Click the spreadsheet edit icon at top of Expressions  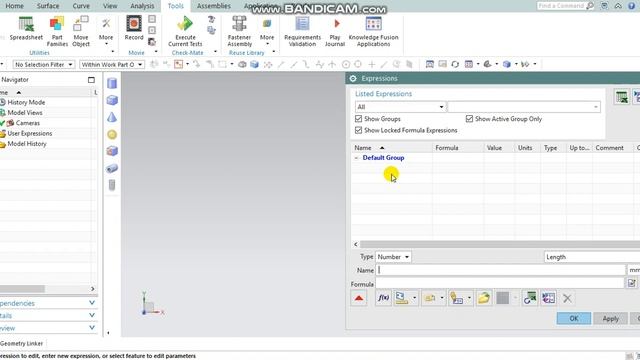[622, 98]
